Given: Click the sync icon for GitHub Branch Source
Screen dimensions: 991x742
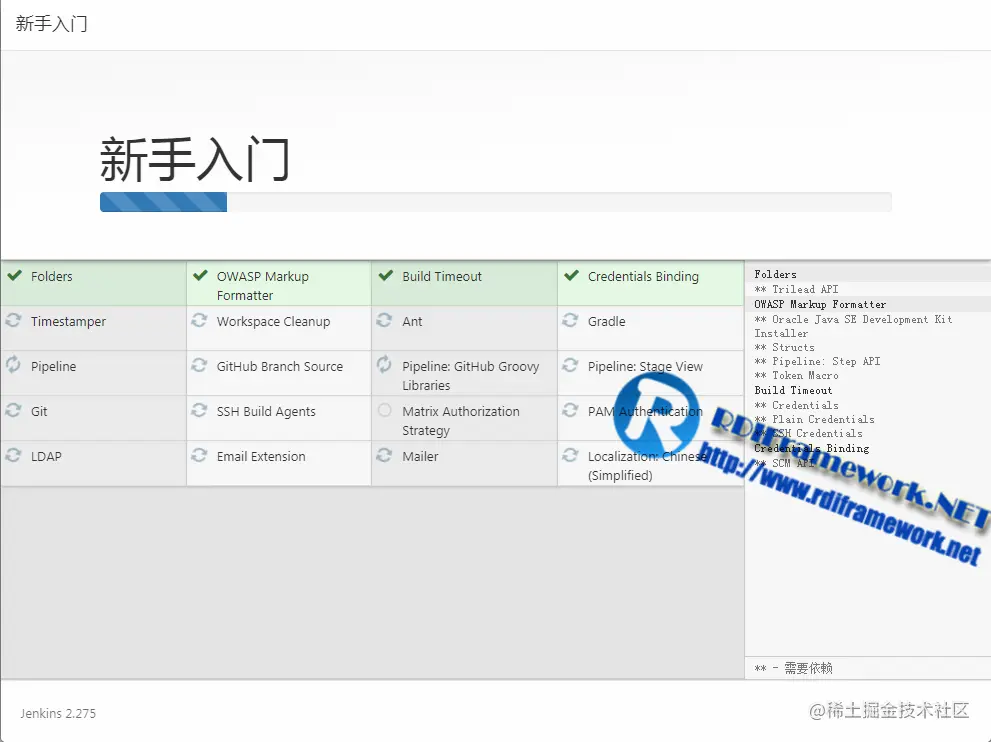Looking at the screenshot, I should pos(199,365).
